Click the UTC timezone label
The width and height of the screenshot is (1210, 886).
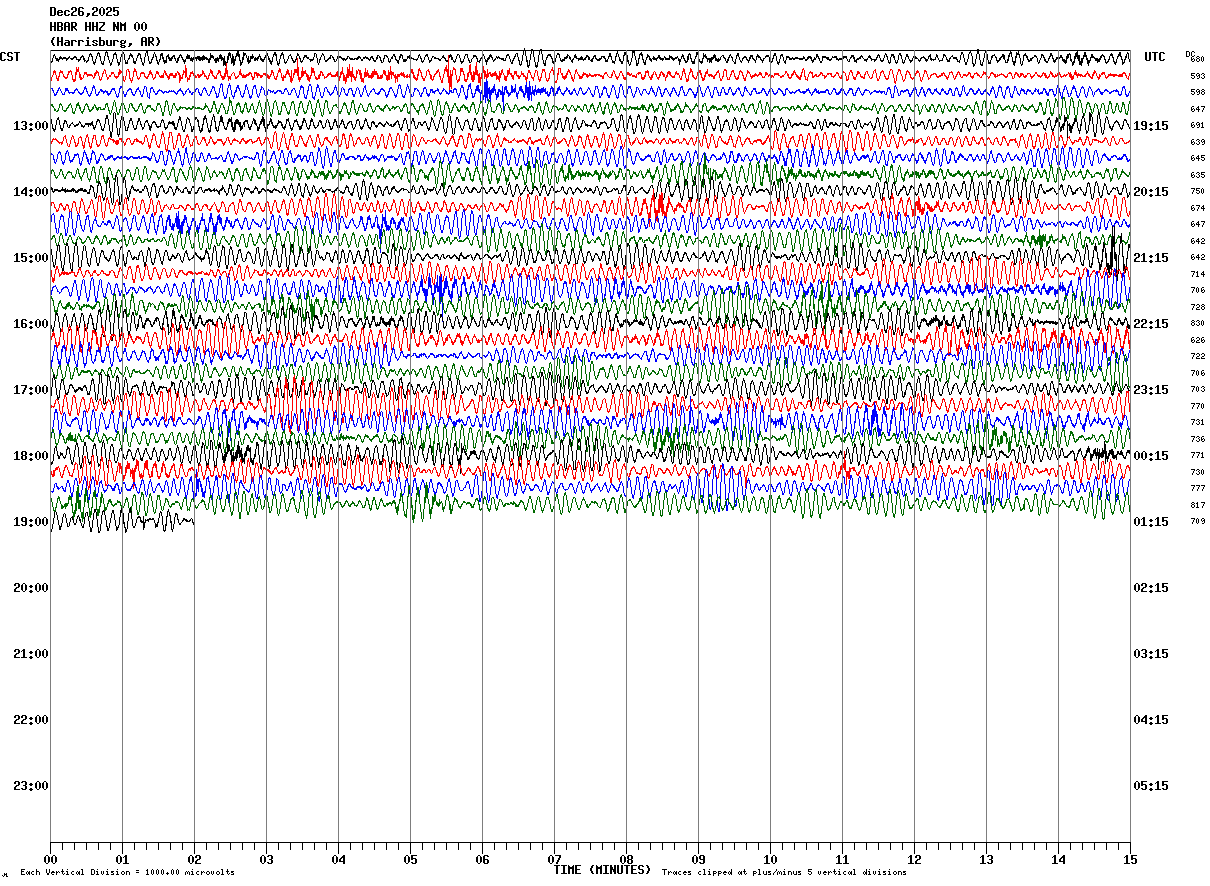point(1155,57)
